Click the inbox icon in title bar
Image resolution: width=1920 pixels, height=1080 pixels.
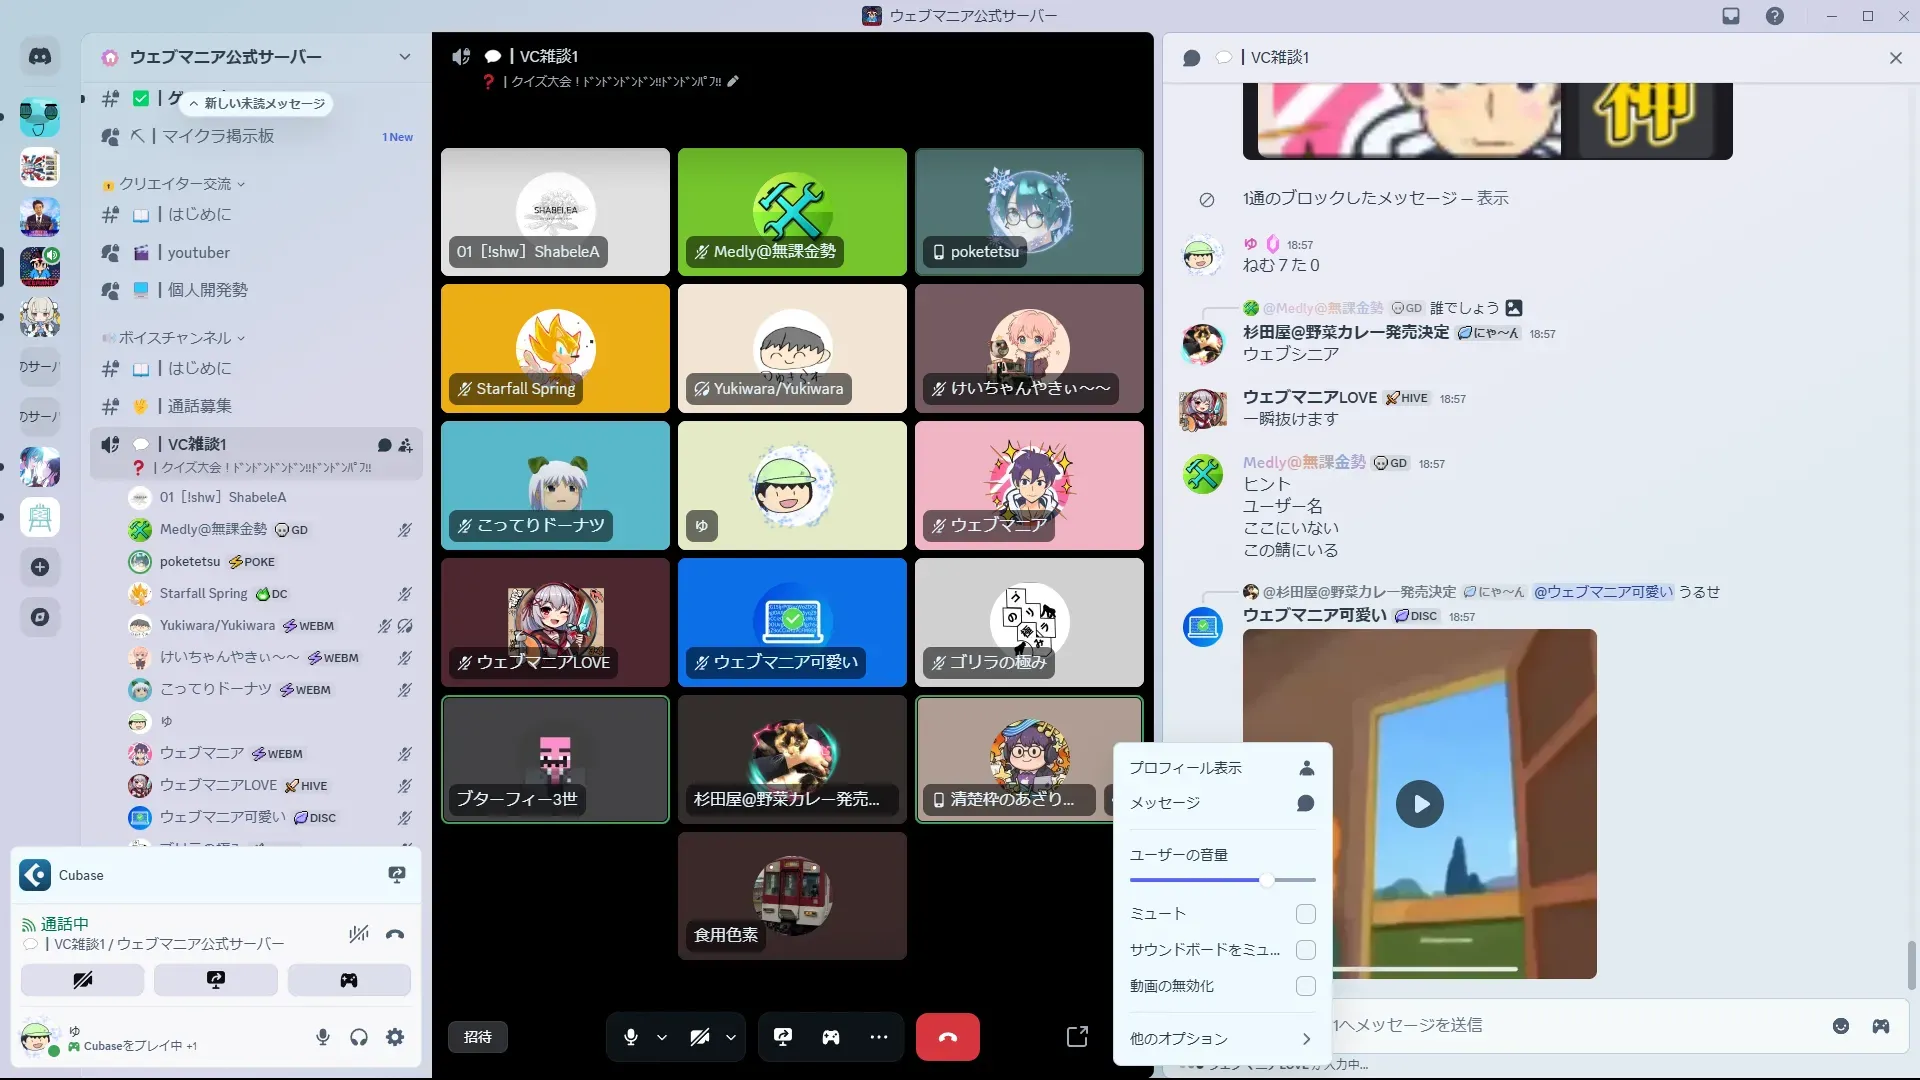click(1731, 16)
